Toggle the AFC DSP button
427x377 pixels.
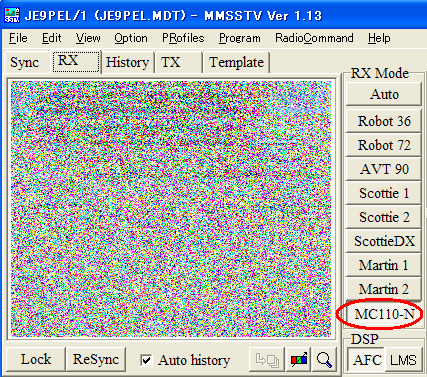click(367, 360)
